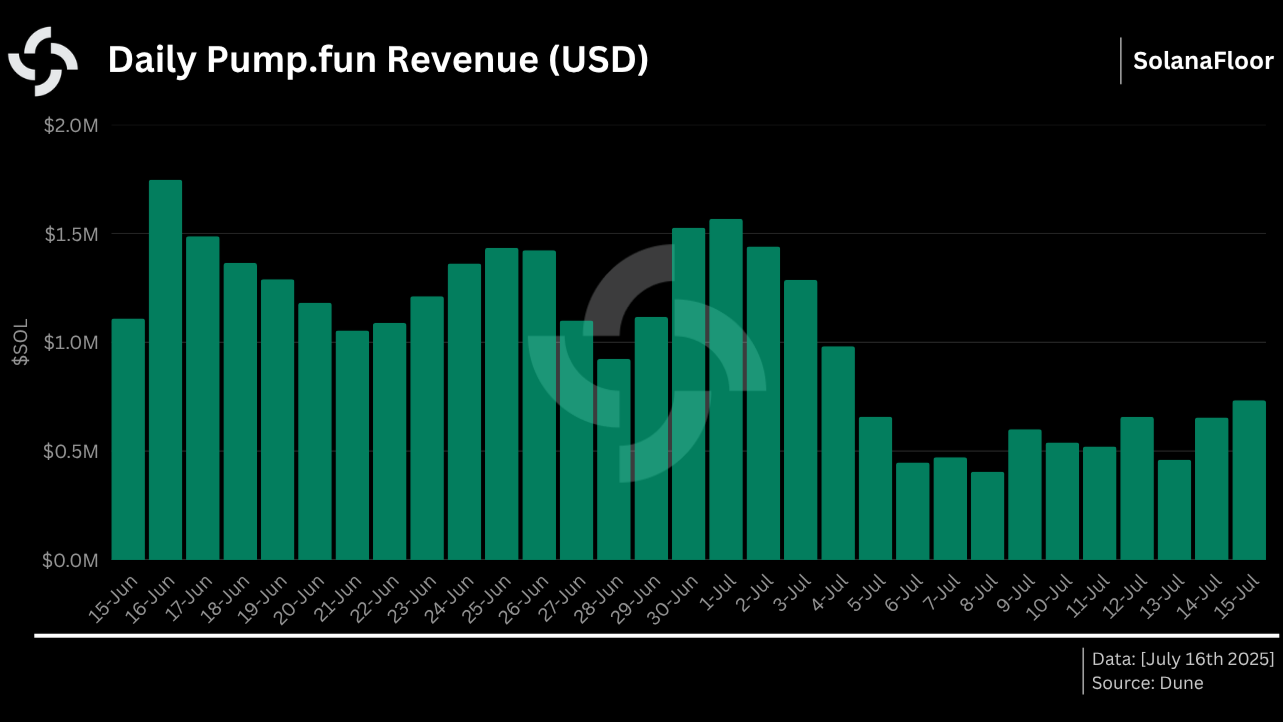Select the 1-Jul revenue bar

tap(726, 390)
